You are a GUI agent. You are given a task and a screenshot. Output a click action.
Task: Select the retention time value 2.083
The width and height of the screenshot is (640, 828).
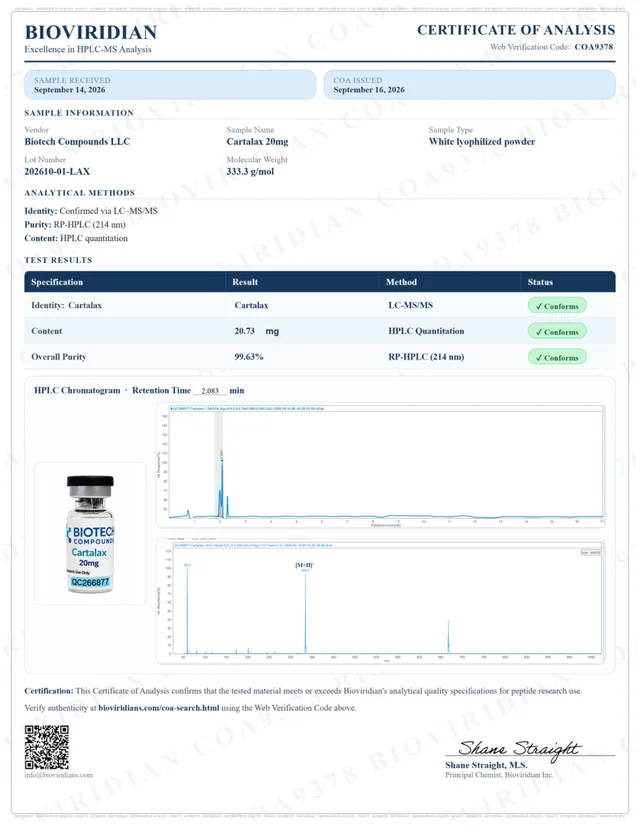point(210,391)
